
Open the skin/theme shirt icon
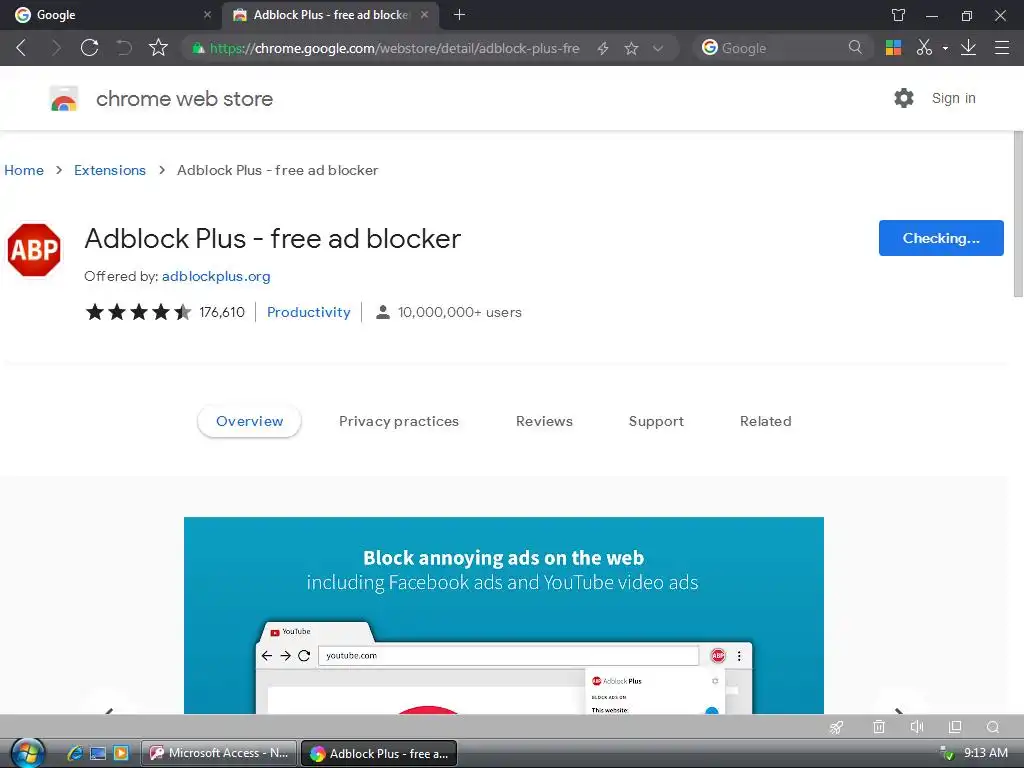899,15
